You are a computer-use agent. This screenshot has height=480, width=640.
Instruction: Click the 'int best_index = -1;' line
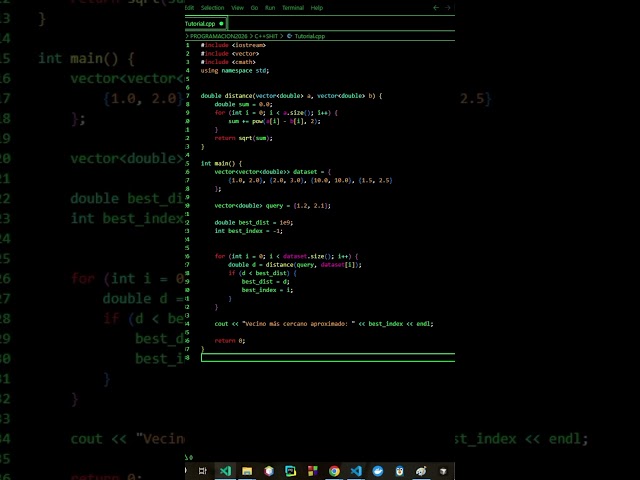point(249,231)
